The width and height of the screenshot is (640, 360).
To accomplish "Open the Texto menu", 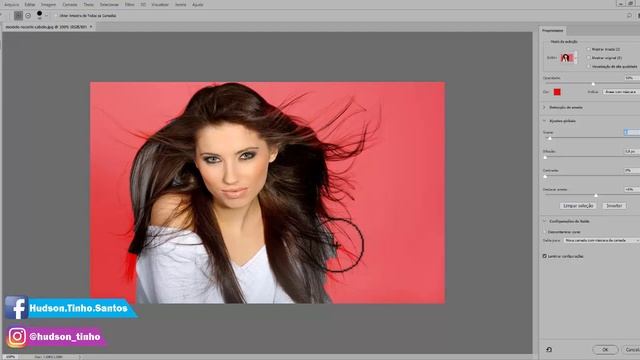I will pos(89,4).
